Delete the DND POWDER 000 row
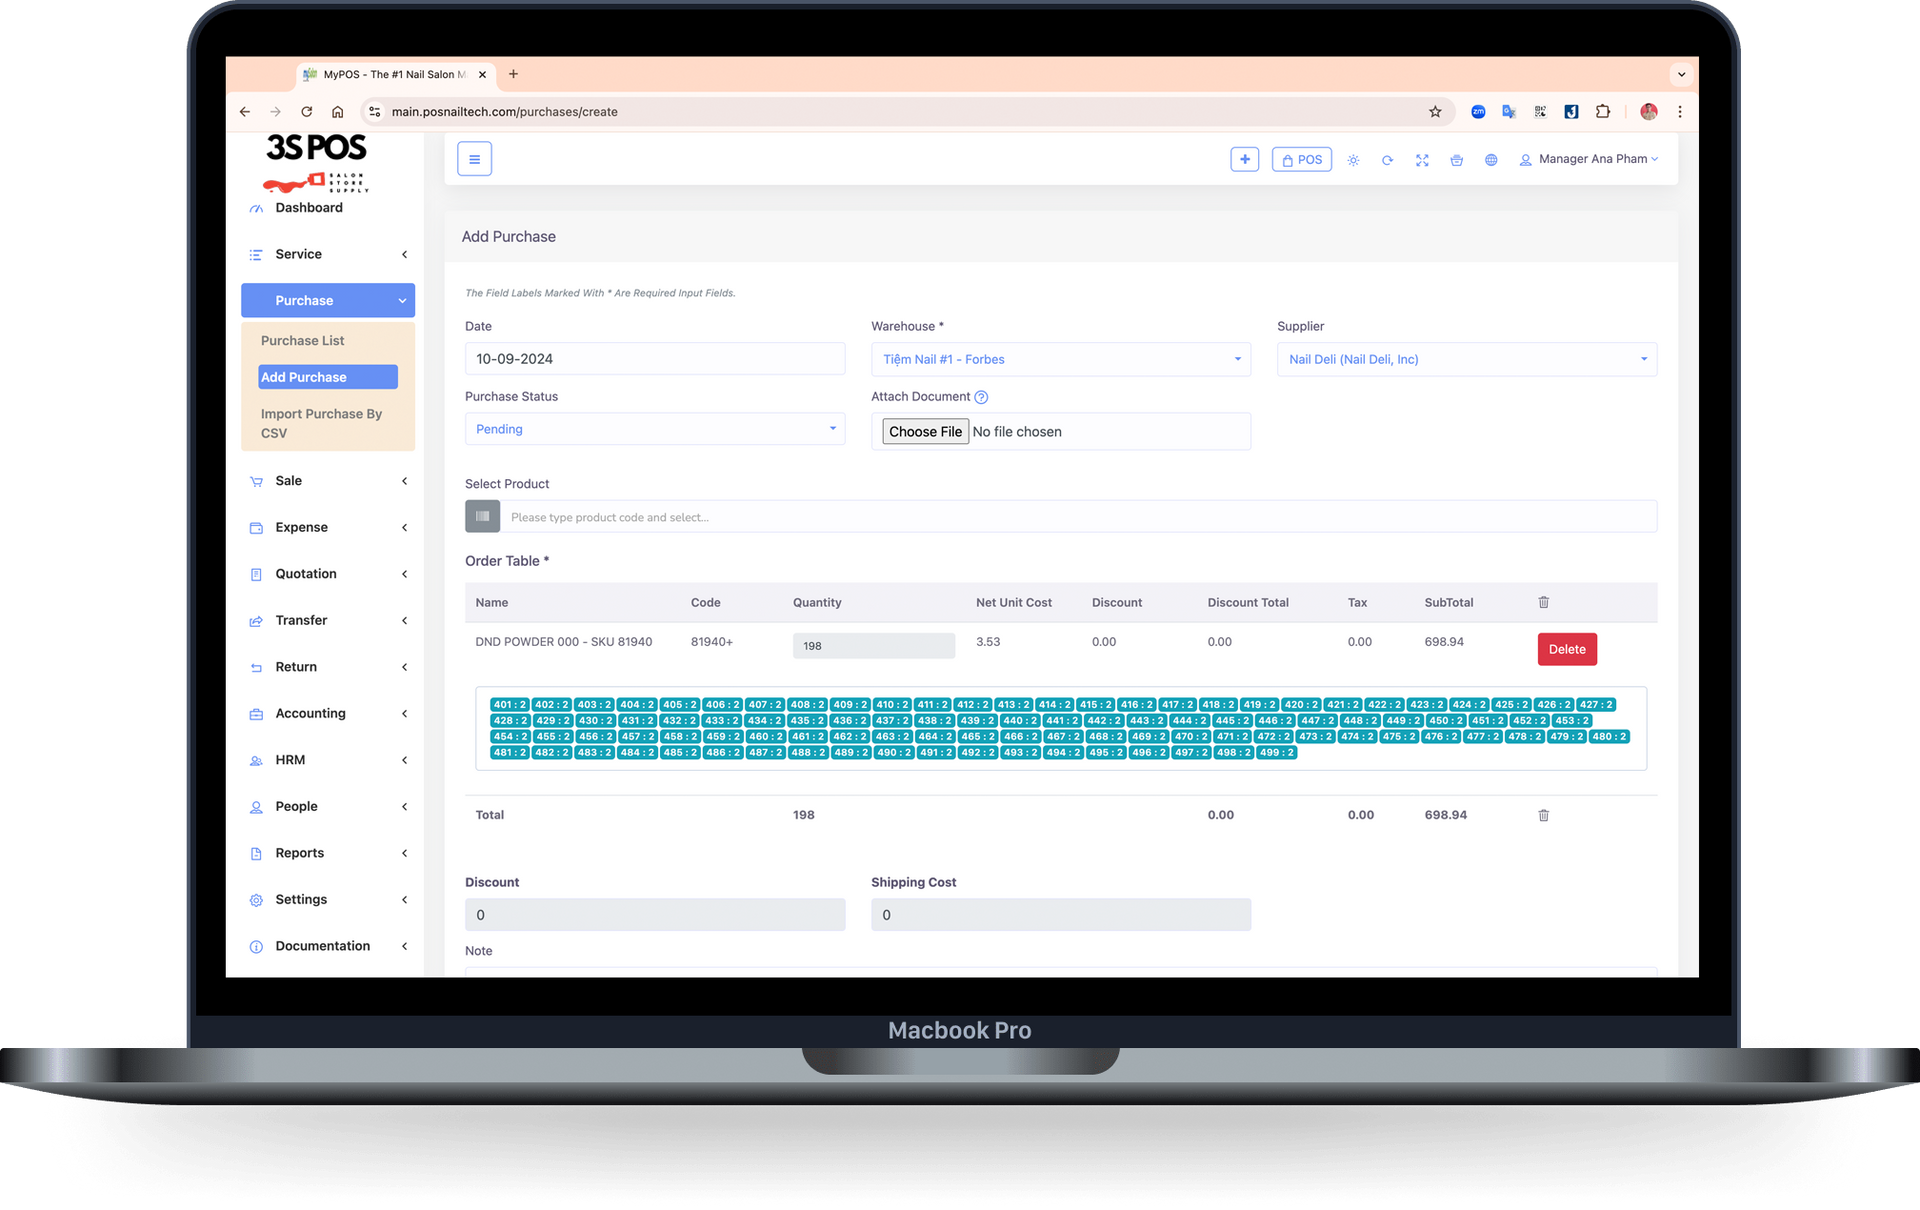 (x=1566, y=649)
